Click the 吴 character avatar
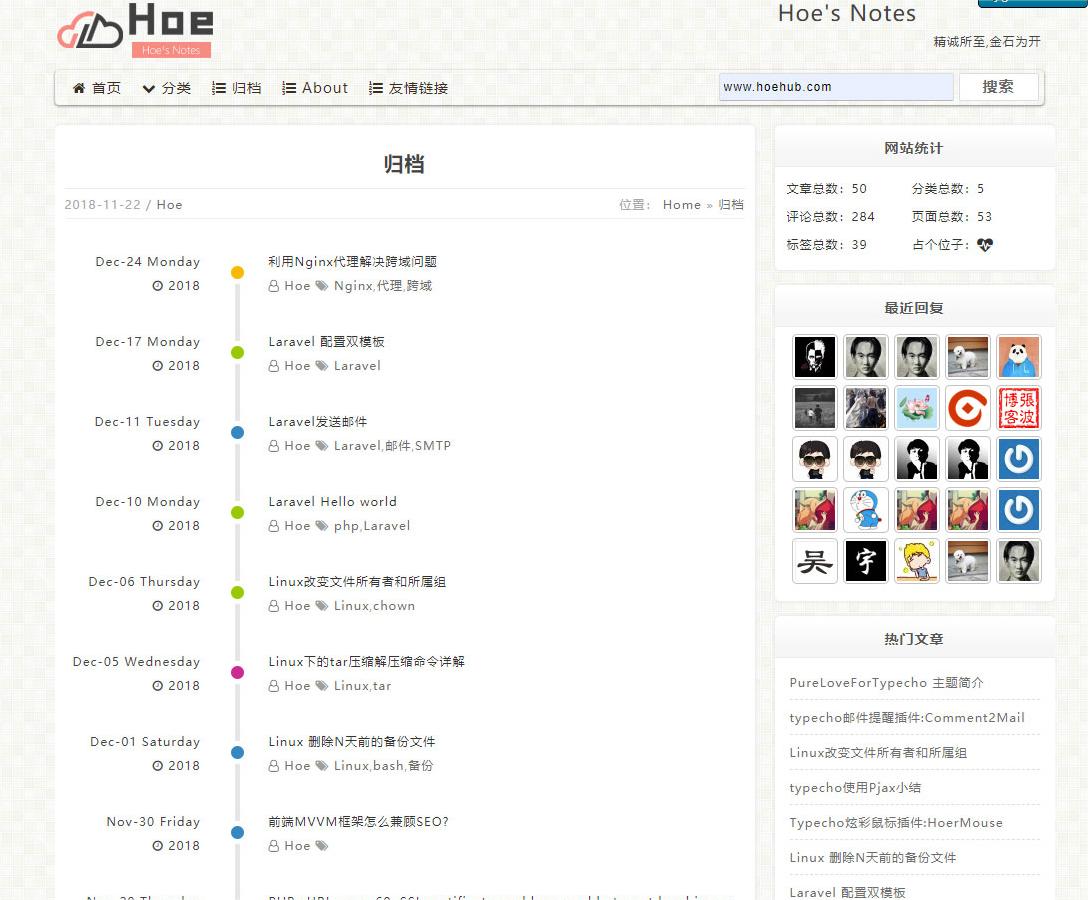Screen dimensions: 1088x900 click(814, 561)
